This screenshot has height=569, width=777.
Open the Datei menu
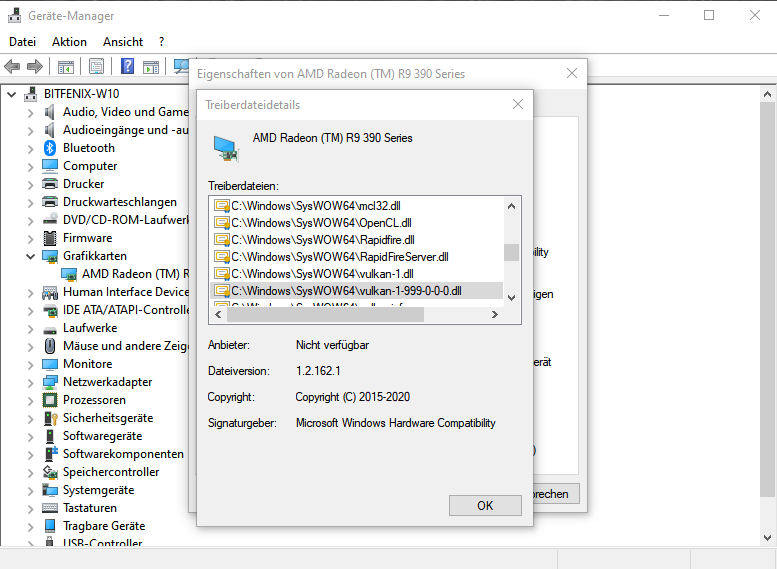[23, 42]
